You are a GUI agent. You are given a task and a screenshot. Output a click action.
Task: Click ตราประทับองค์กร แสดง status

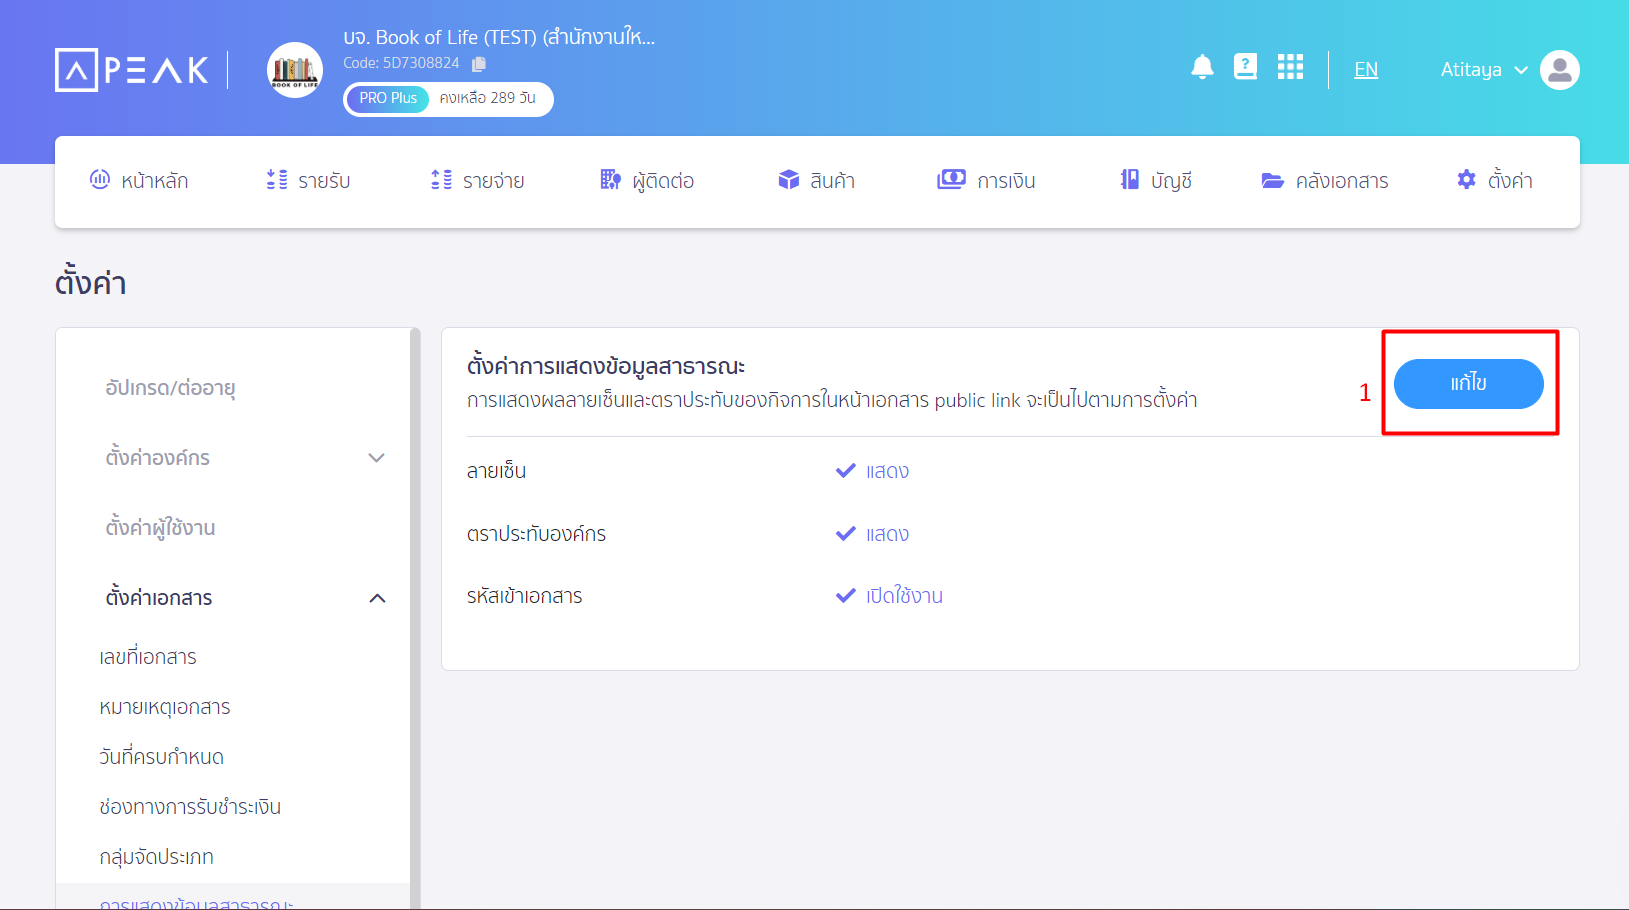pyautogui.click(x=872, y=534)
